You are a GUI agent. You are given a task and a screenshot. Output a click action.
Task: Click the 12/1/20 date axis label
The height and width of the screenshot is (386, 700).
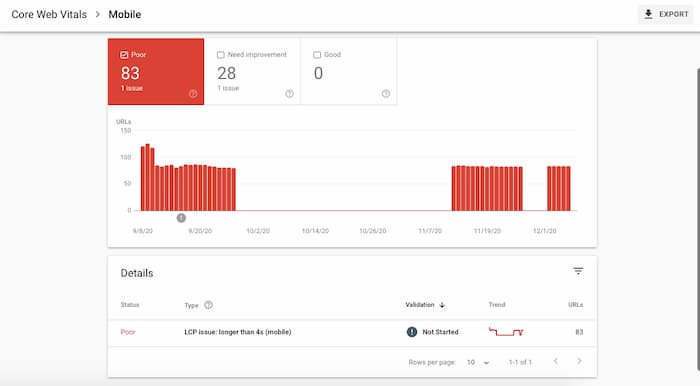tap(545, 231)
